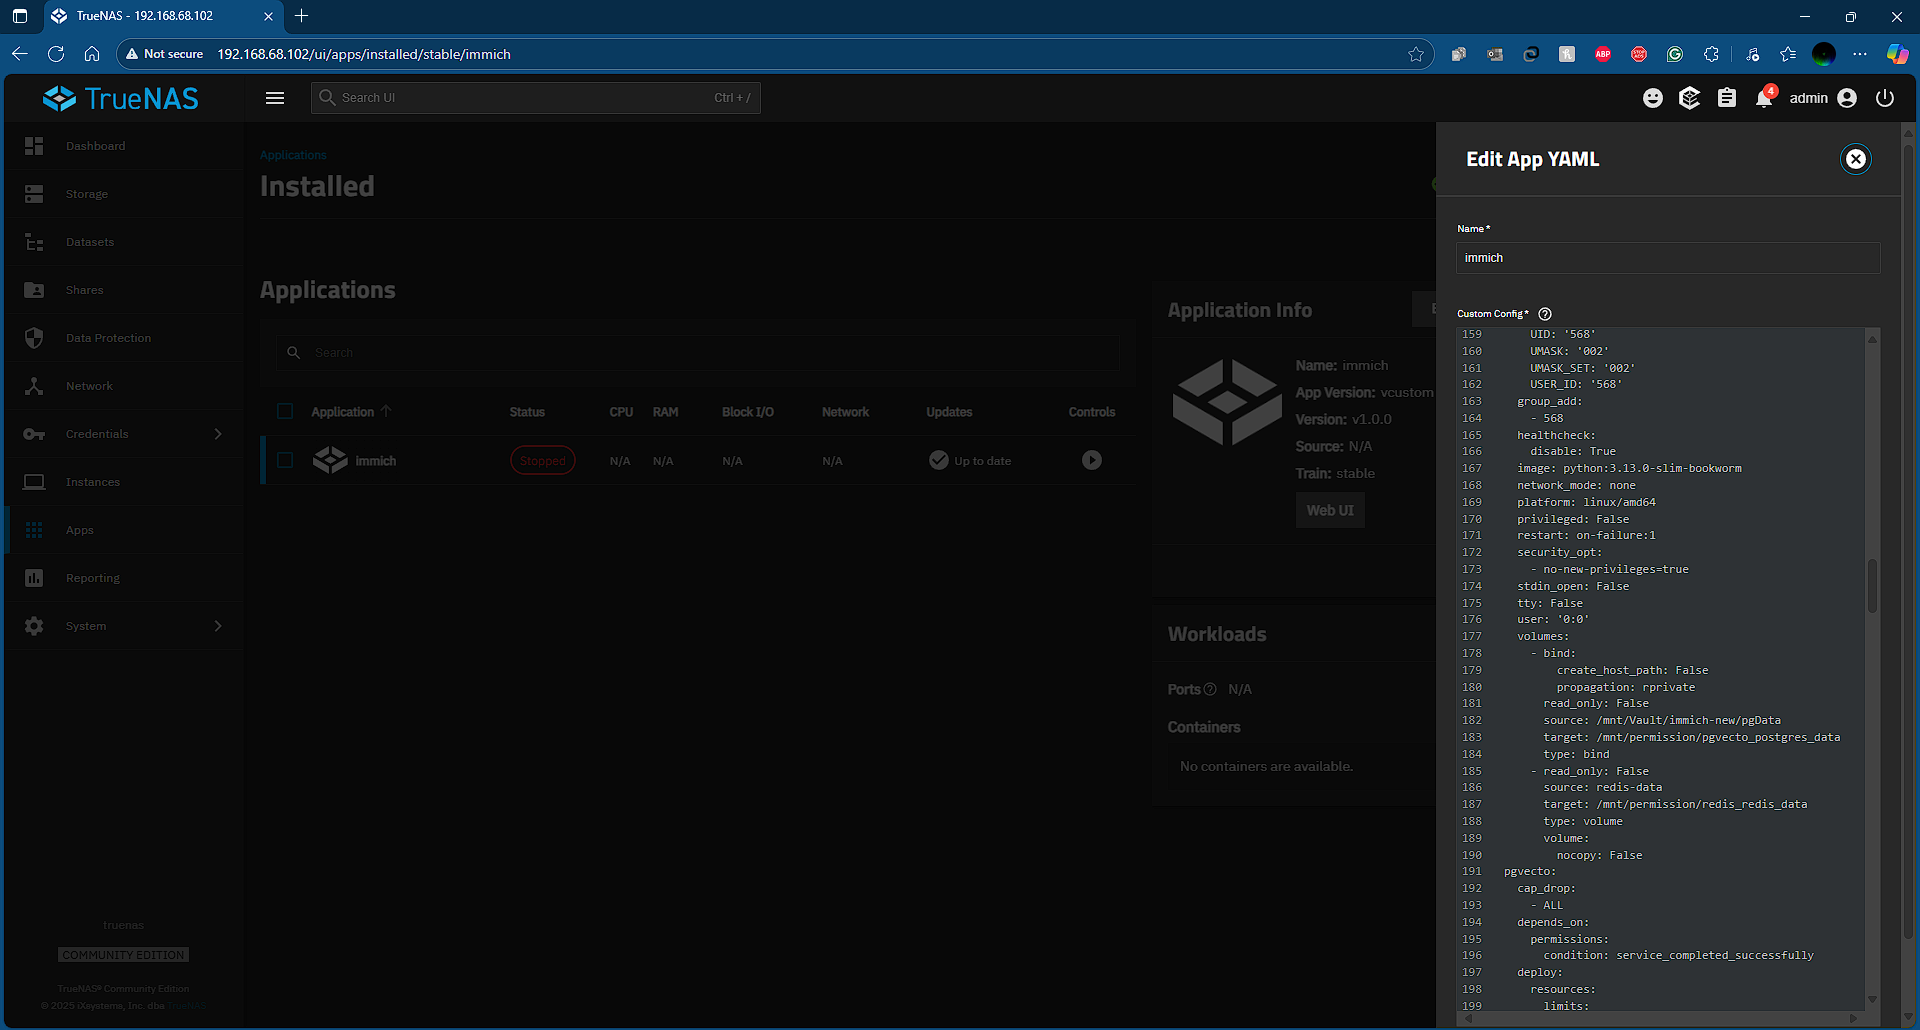1920x1030 pixels.
Task: Open browser extensions puzzle icon
Action: (1711, 54)
